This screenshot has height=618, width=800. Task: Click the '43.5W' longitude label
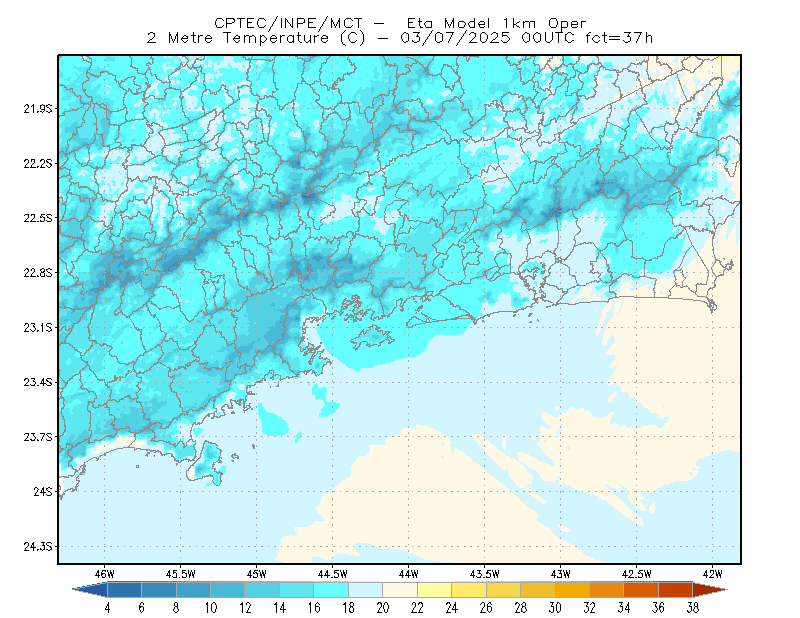[485, 574]
